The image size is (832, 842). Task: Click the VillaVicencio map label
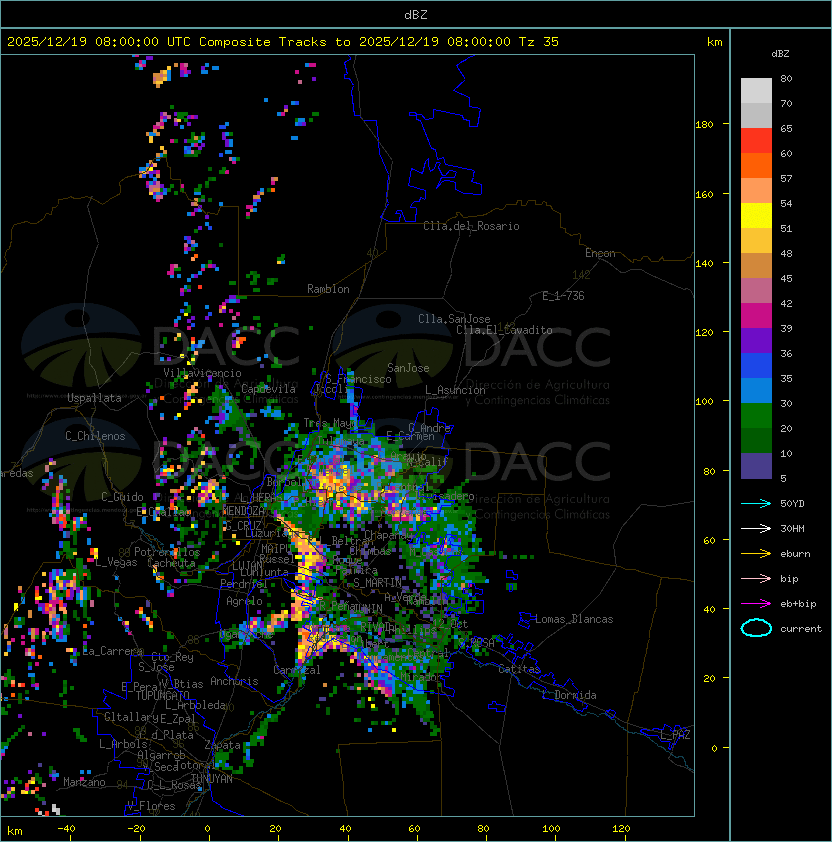pyautogui.click(x=202, y=373)
